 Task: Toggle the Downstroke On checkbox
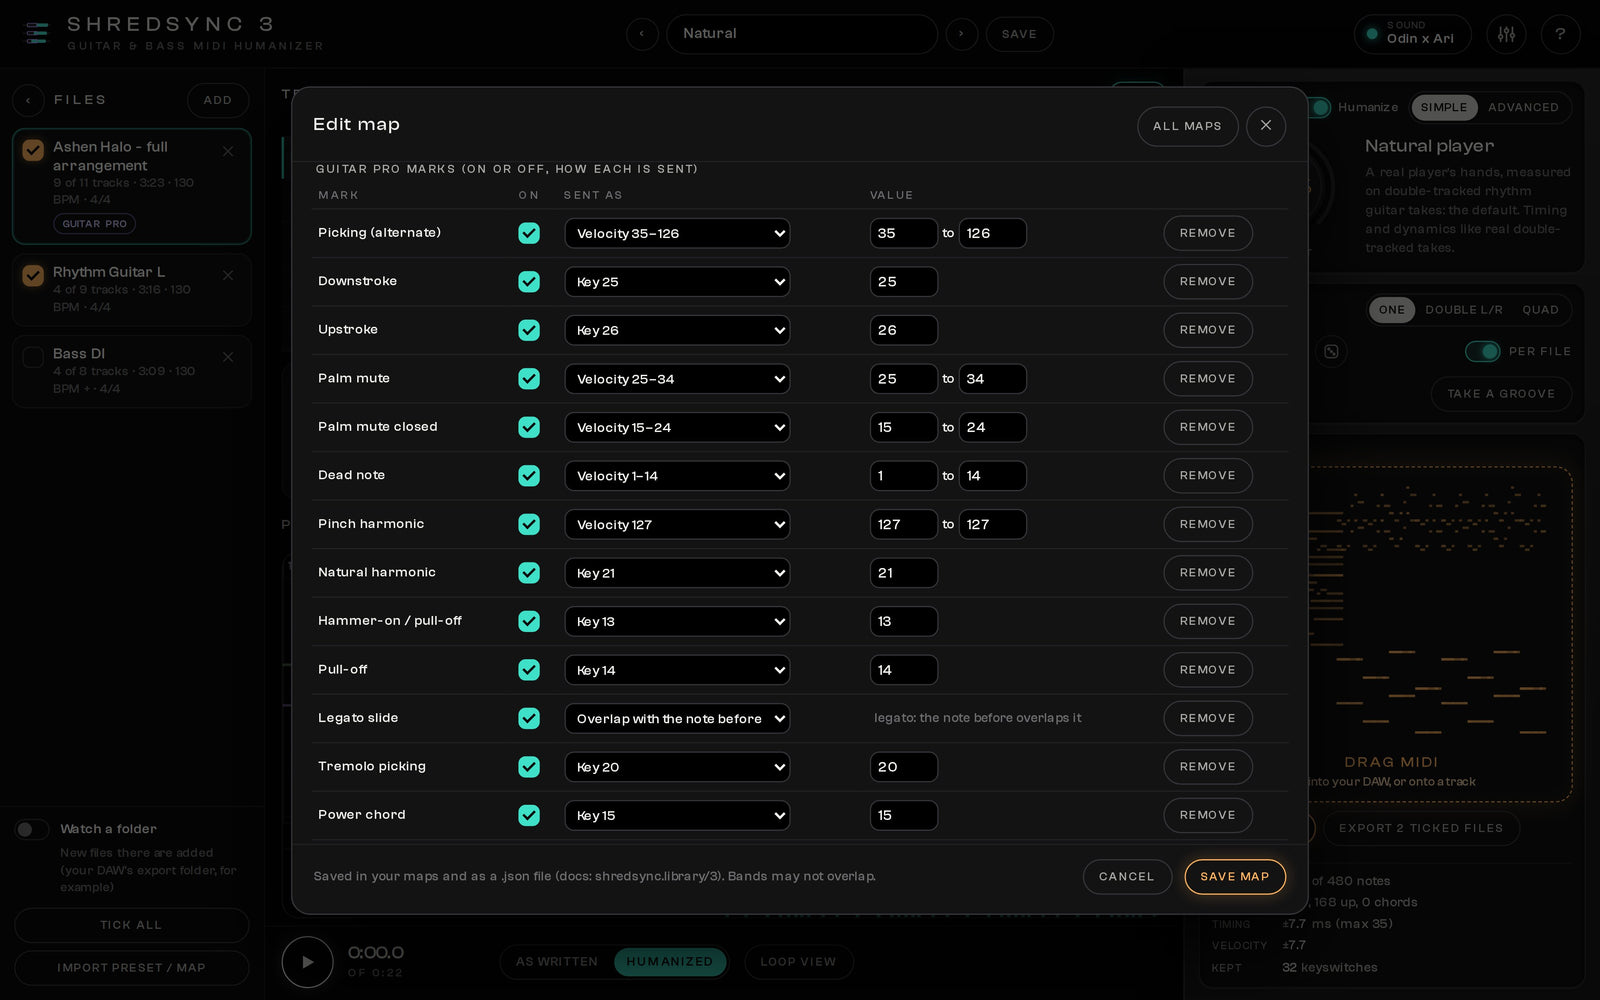[529, 282]
